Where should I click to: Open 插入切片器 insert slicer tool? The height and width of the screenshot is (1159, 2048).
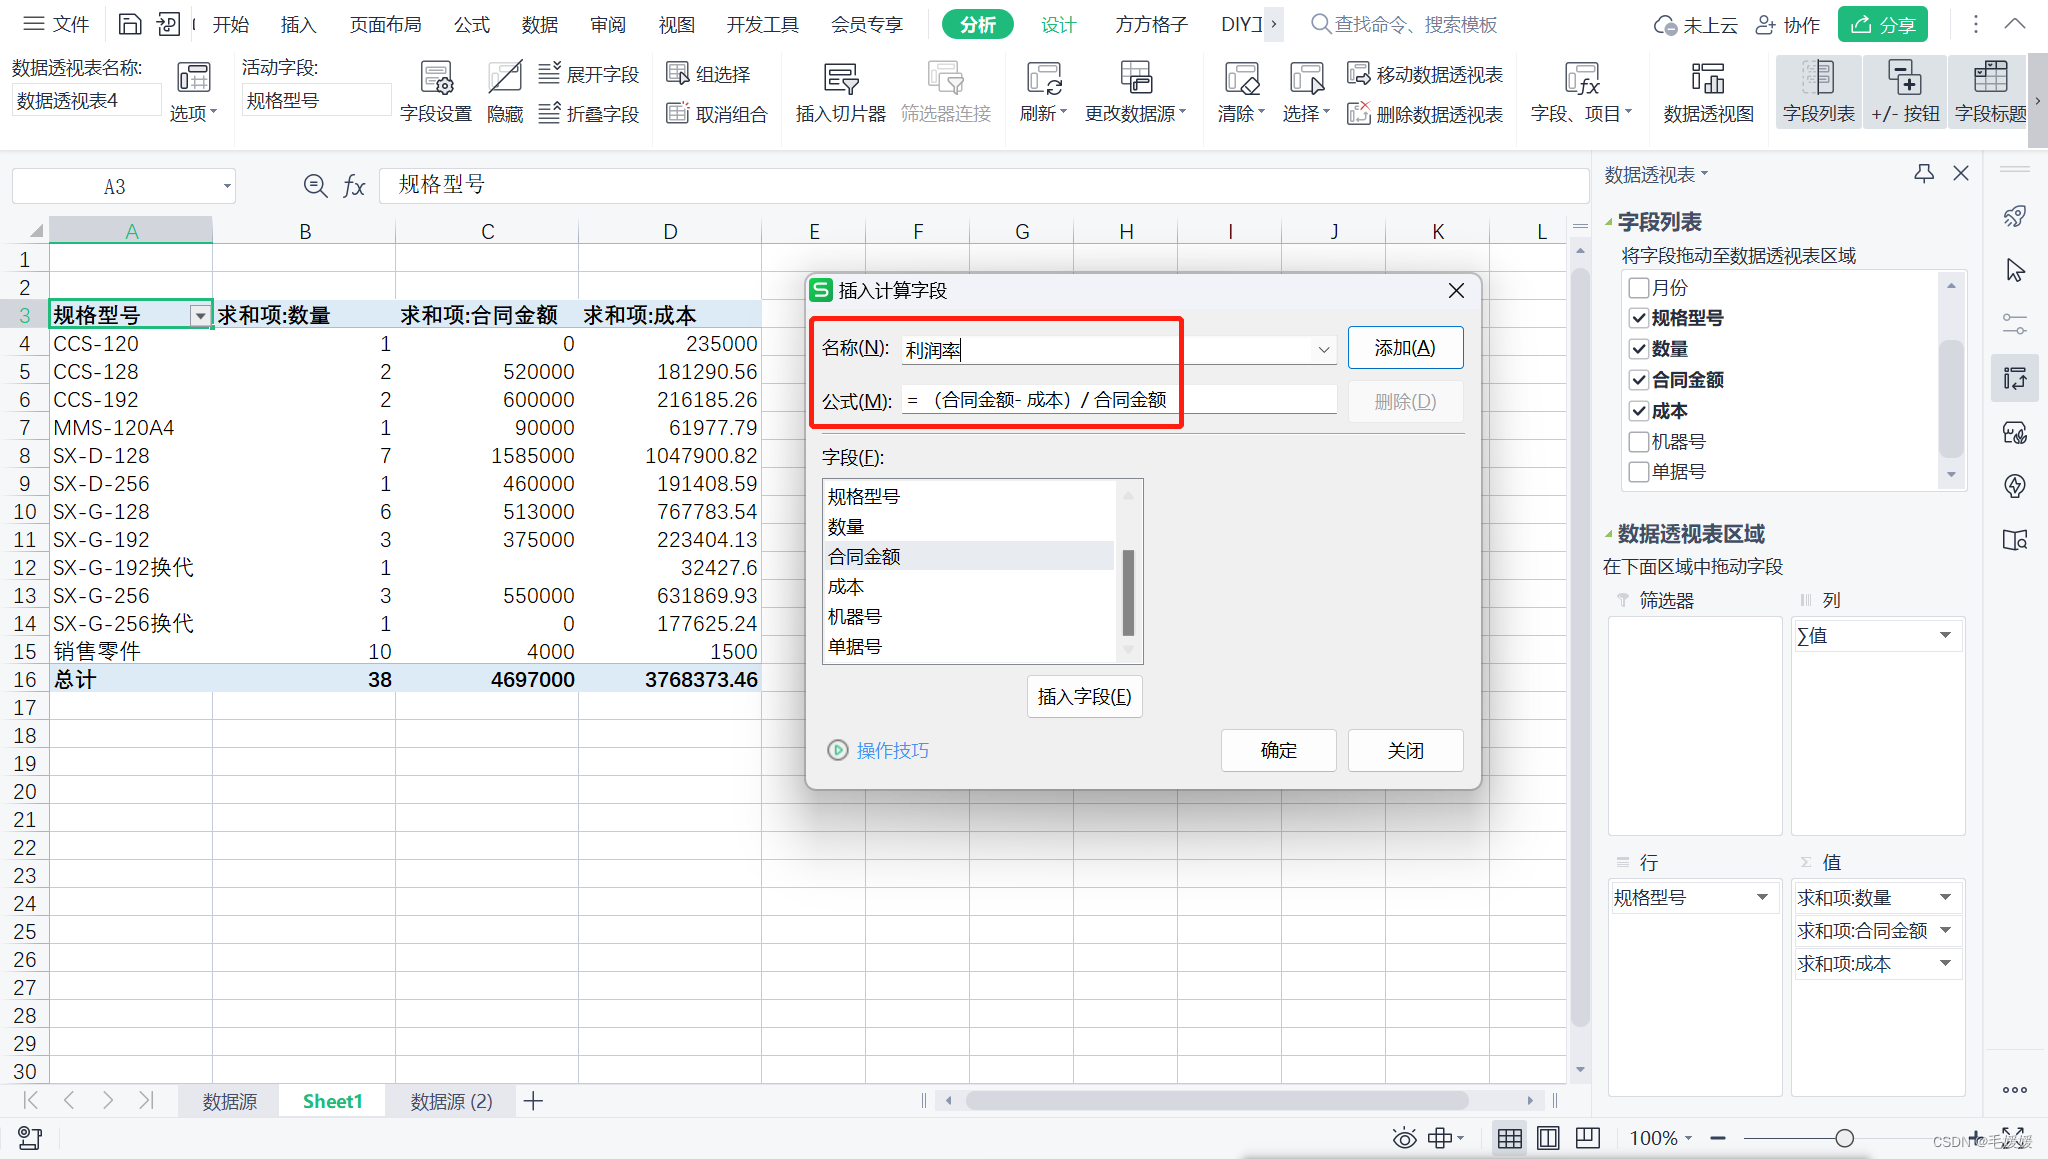pos(840,92)
